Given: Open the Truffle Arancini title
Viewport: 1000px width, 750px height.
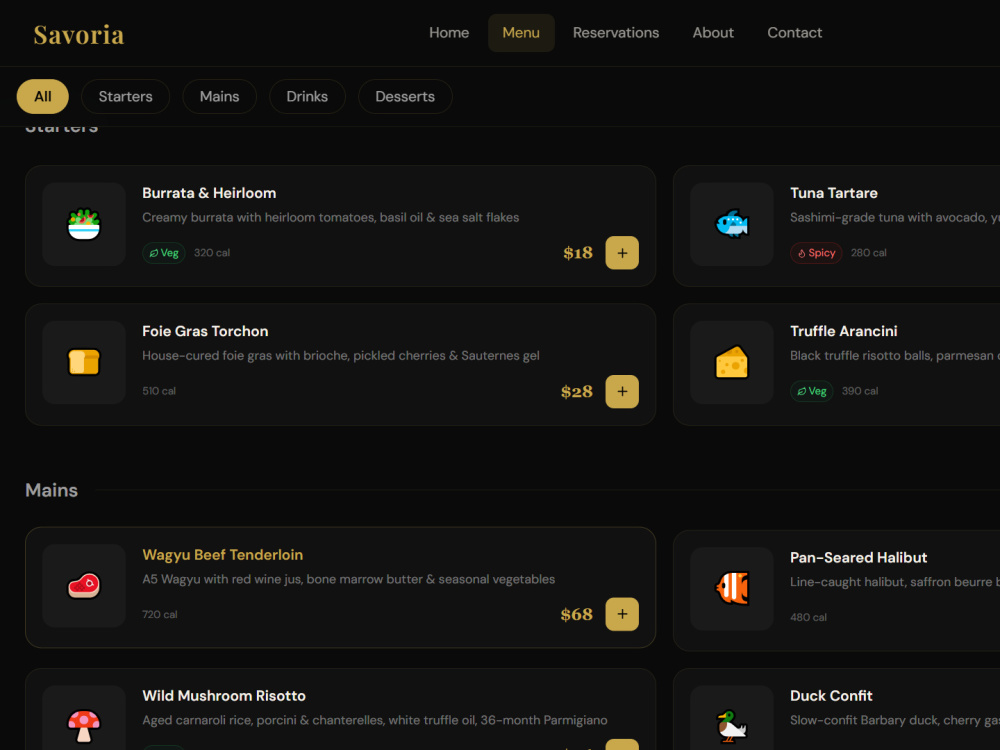Looking at the screenshot, I should click(843, 331).
